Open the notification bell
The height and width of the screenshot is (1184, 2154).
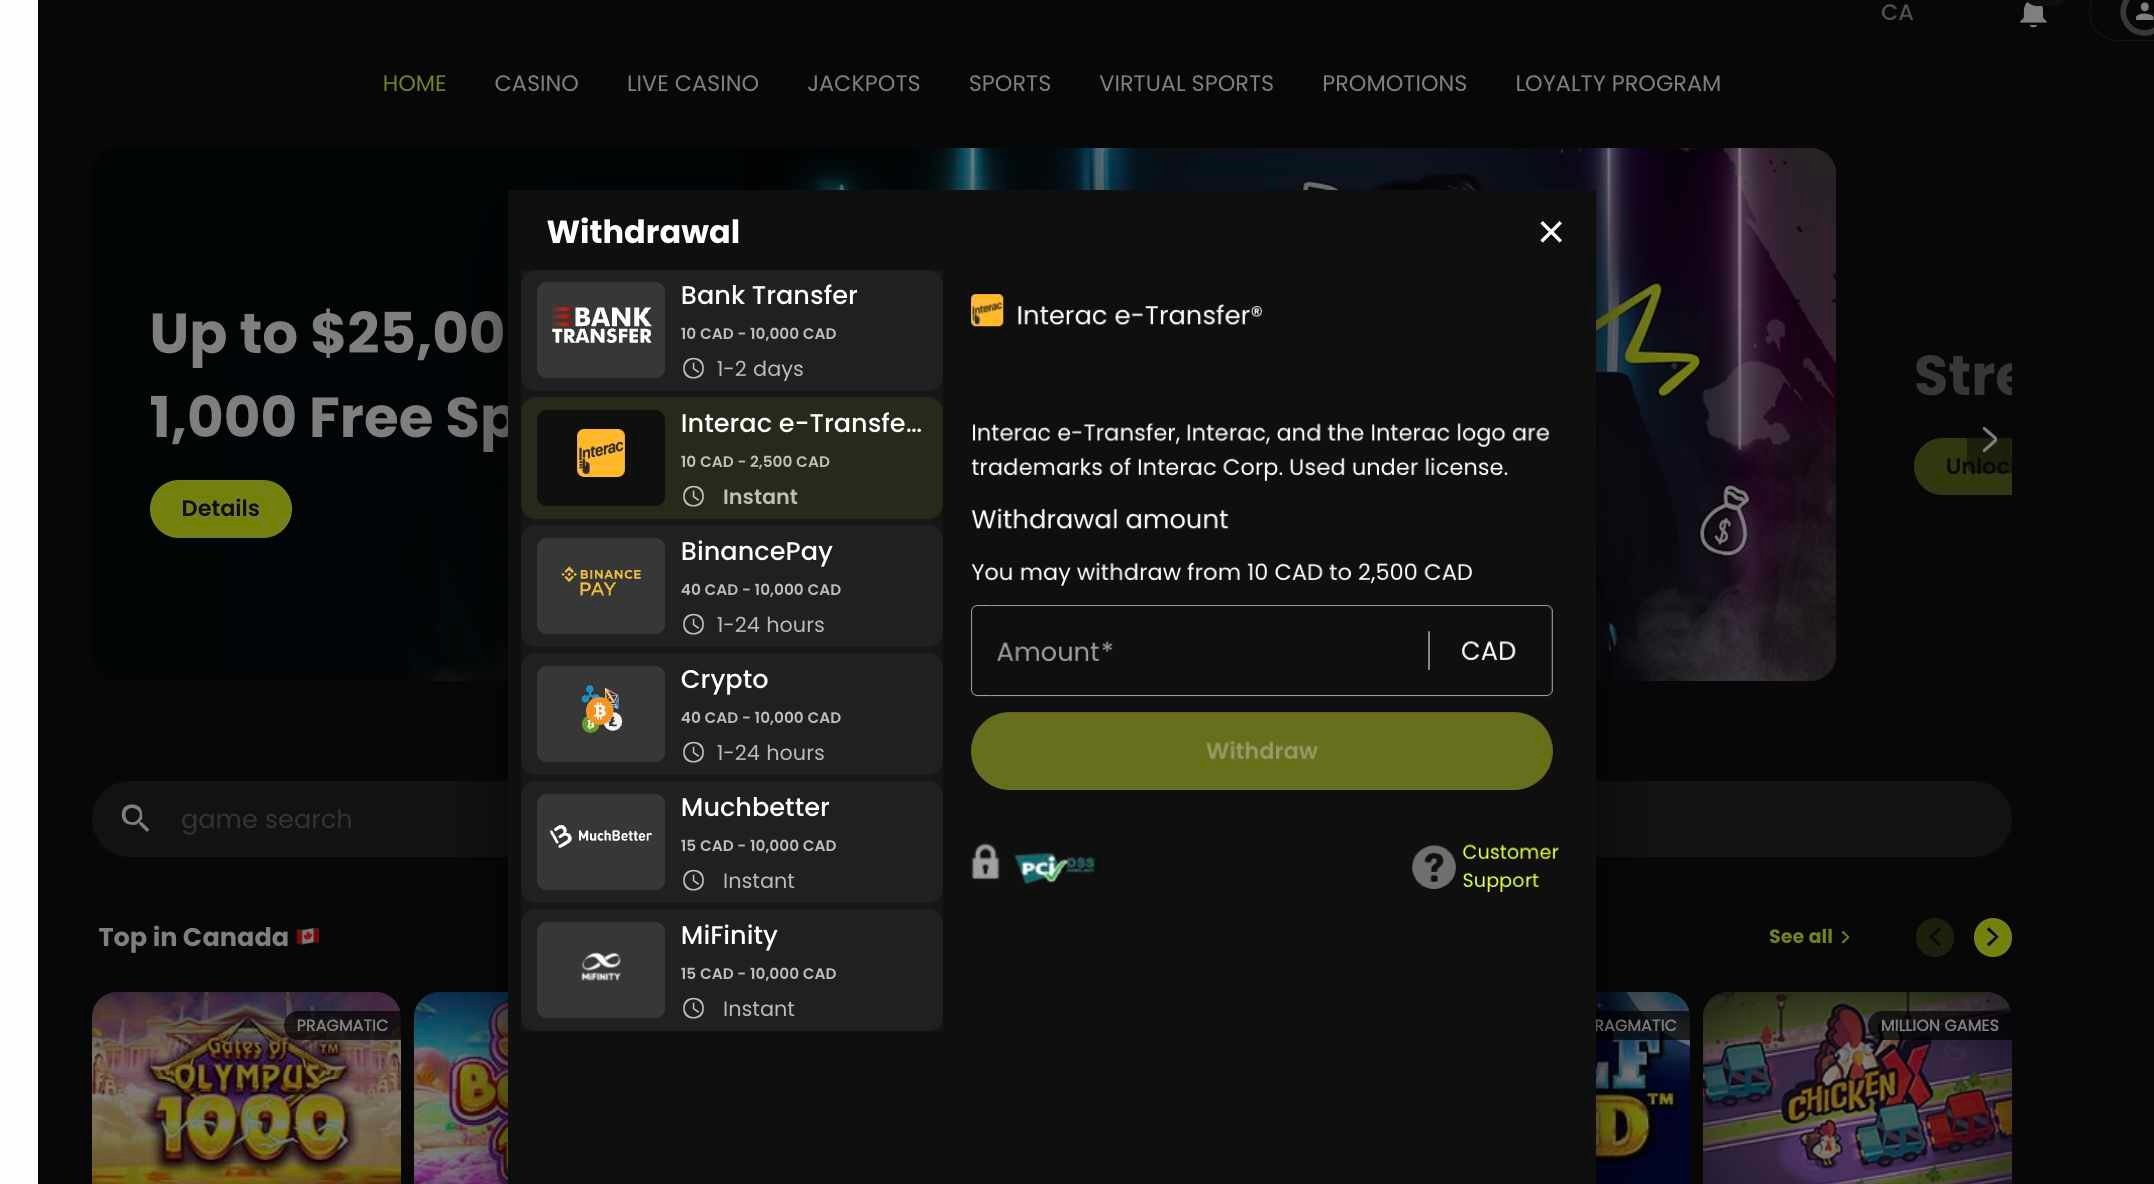click(2032, 14)
